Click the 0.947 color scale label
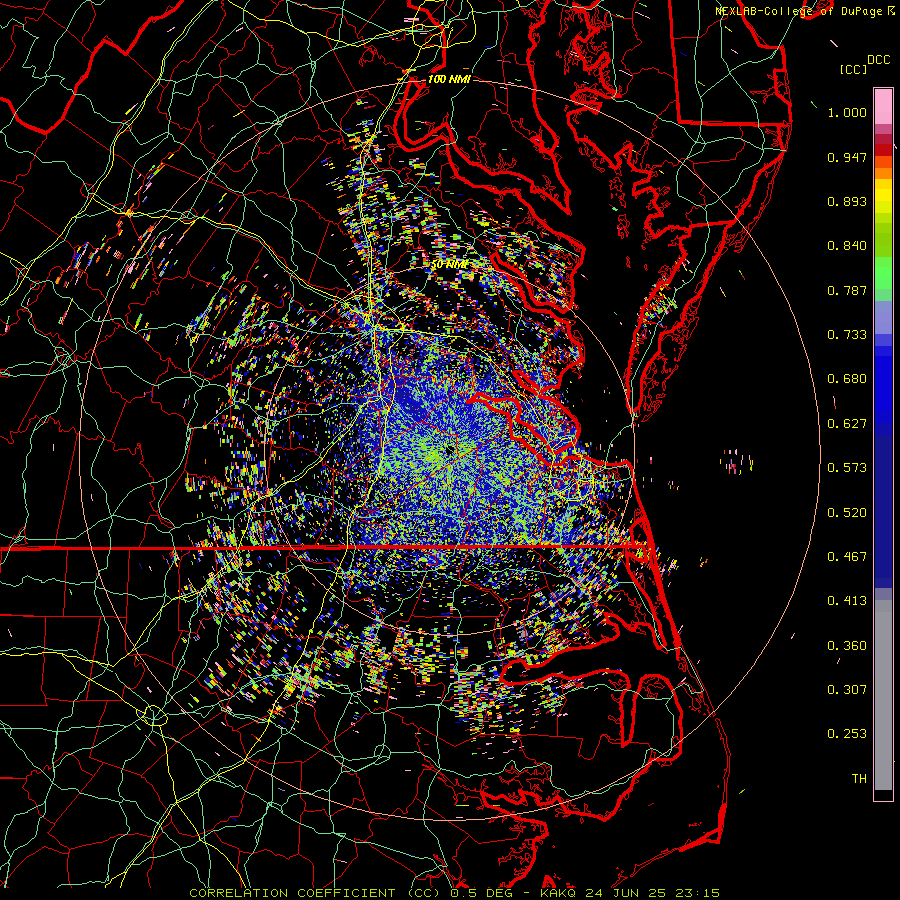 pos(847,157)
